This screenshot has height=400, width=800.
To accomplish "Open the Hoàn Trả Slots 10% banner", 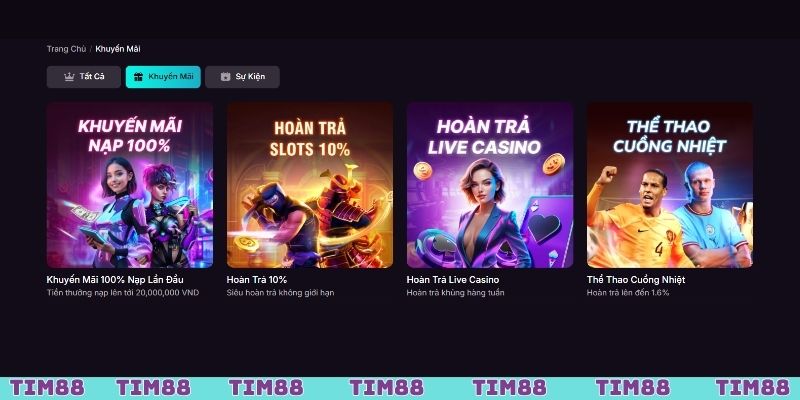I will 310,185.
